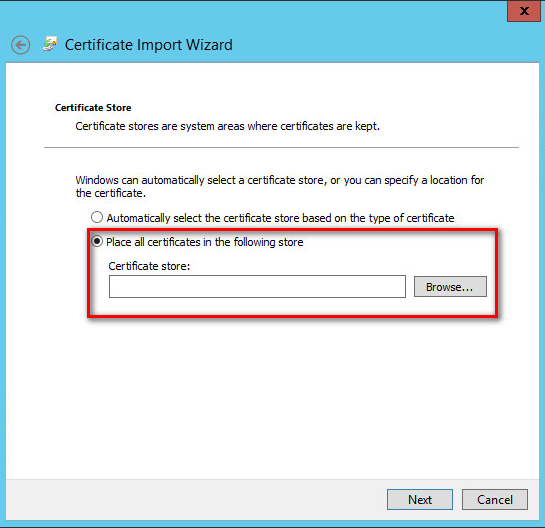The height and width of the screenshot is (528, 545).
Task: Open the Browse... store picker
Action: (450, 287)
